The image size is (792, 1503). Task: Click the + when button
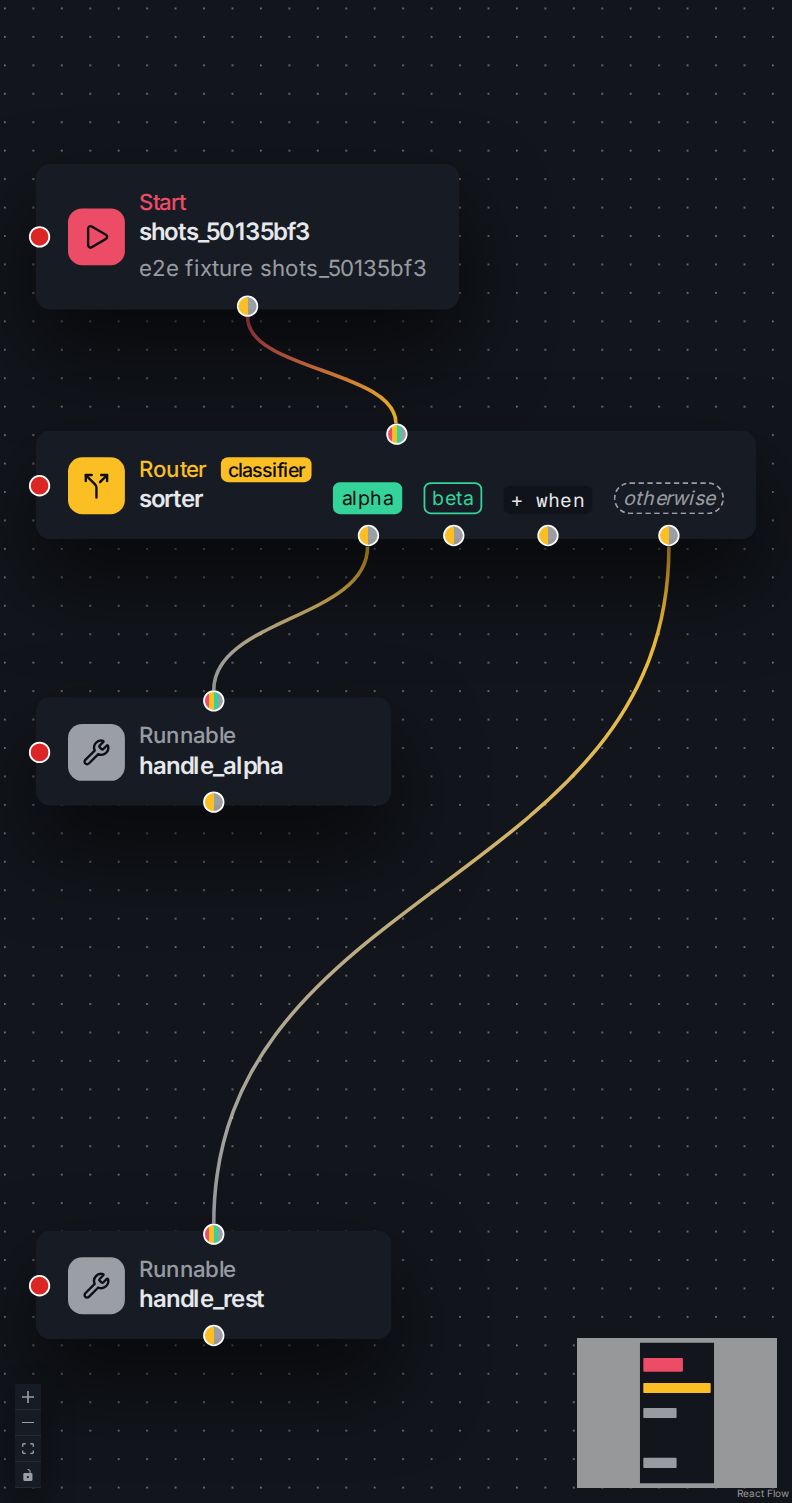(x=548, y=500)
